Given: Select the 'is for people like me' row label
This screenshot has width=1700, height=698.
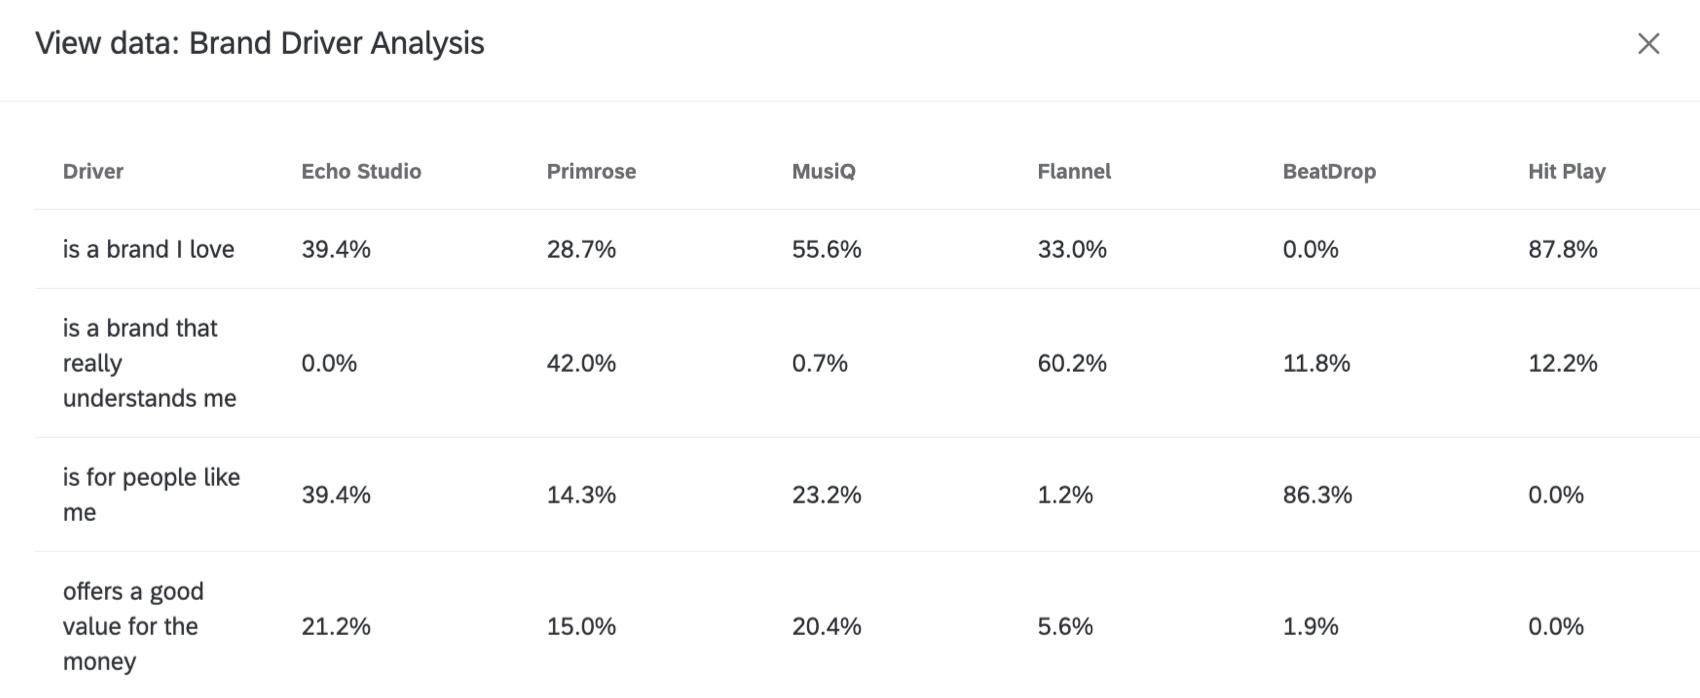Looking at the screenshot, I should 152,494.
